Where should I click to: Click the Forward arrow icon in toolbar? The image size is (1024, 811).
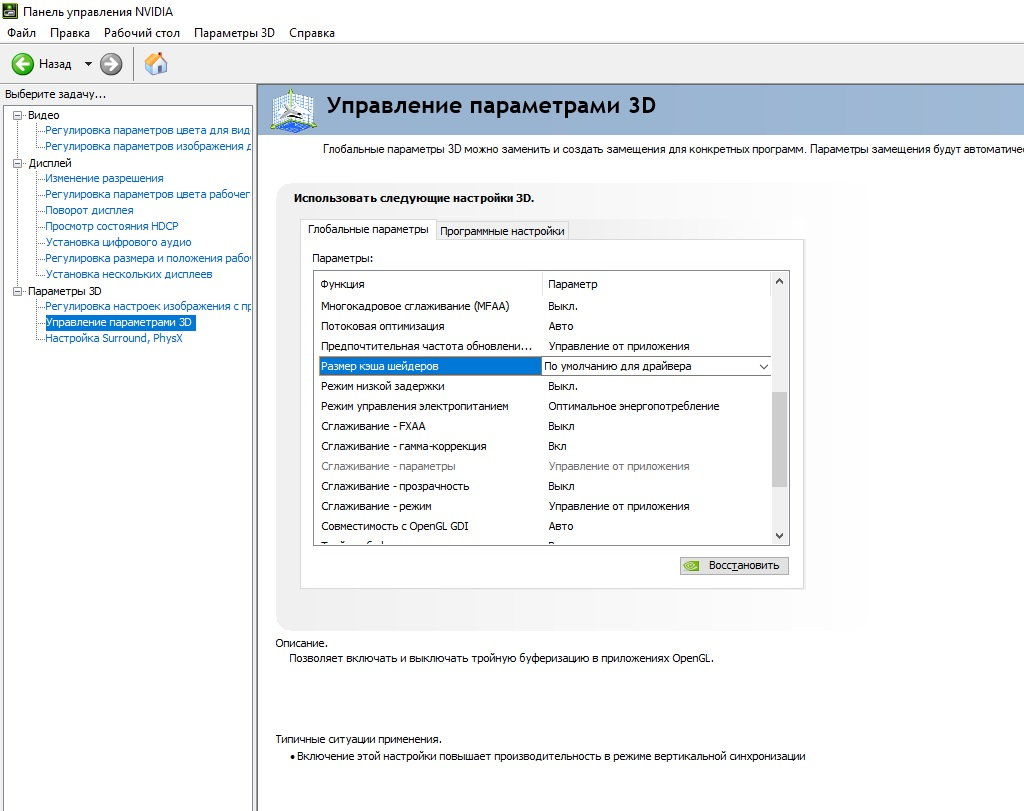click(x=111, y=64)
